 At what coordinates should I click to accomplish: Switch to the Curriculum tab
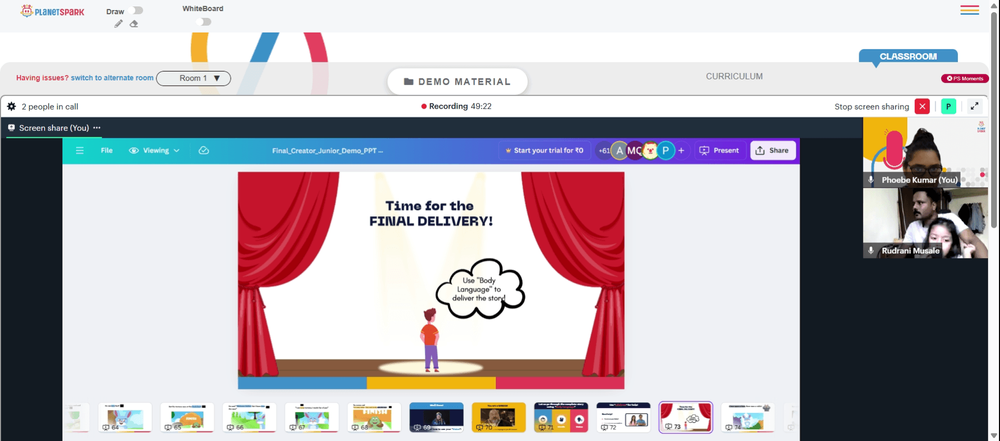tap(734, 76)
